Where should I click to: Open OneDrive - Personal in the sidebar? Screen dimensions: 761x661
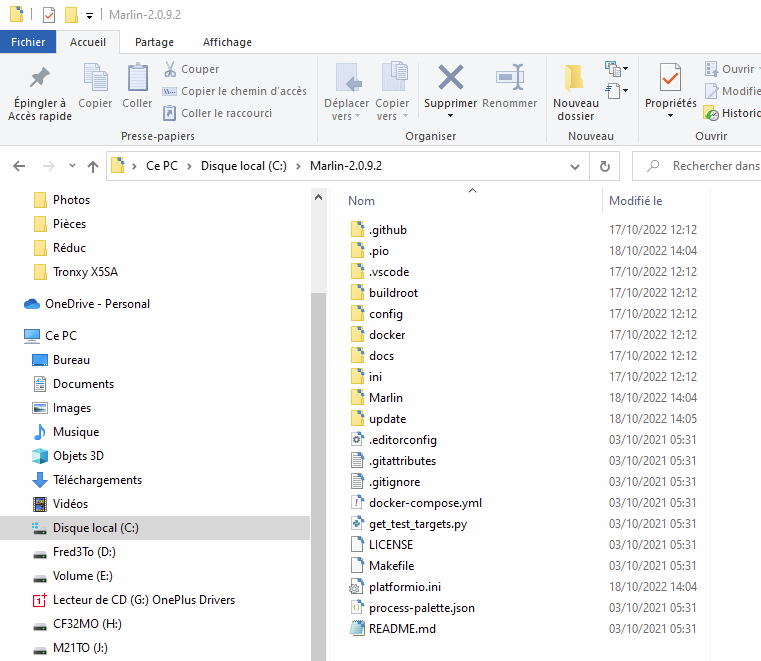(x=97, y=304)
